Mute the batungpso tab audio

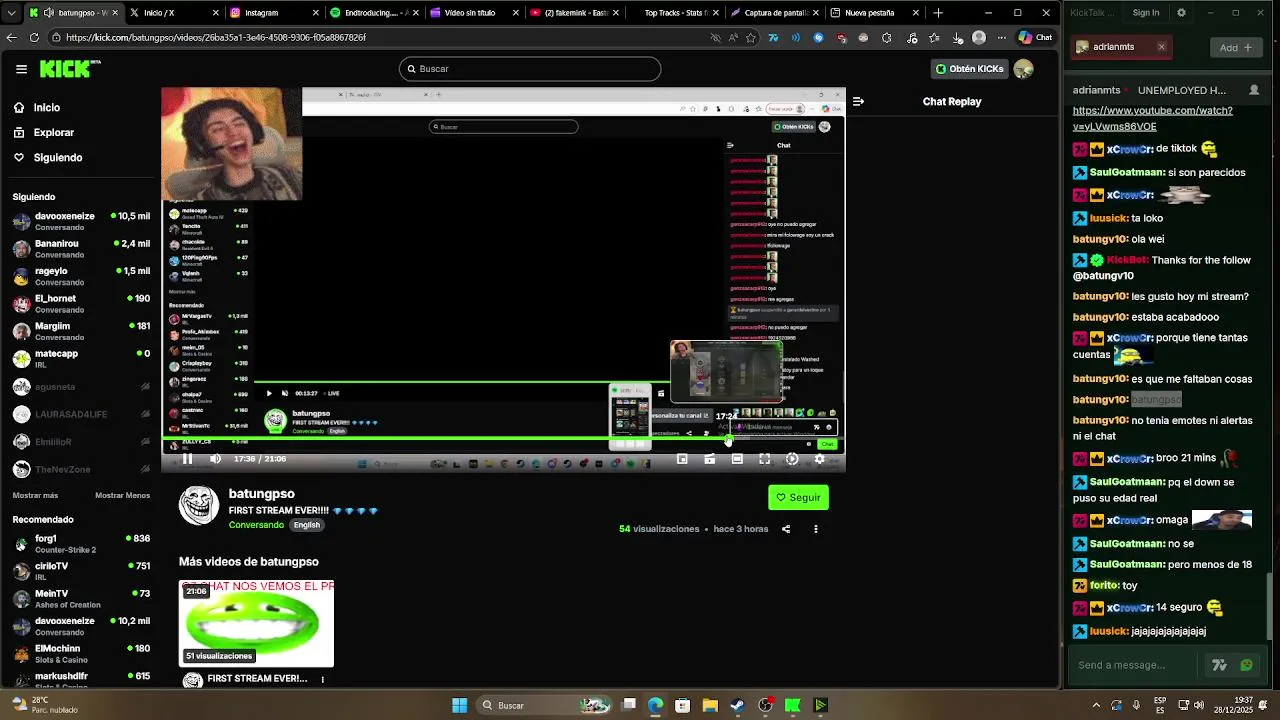click(48, 13)
